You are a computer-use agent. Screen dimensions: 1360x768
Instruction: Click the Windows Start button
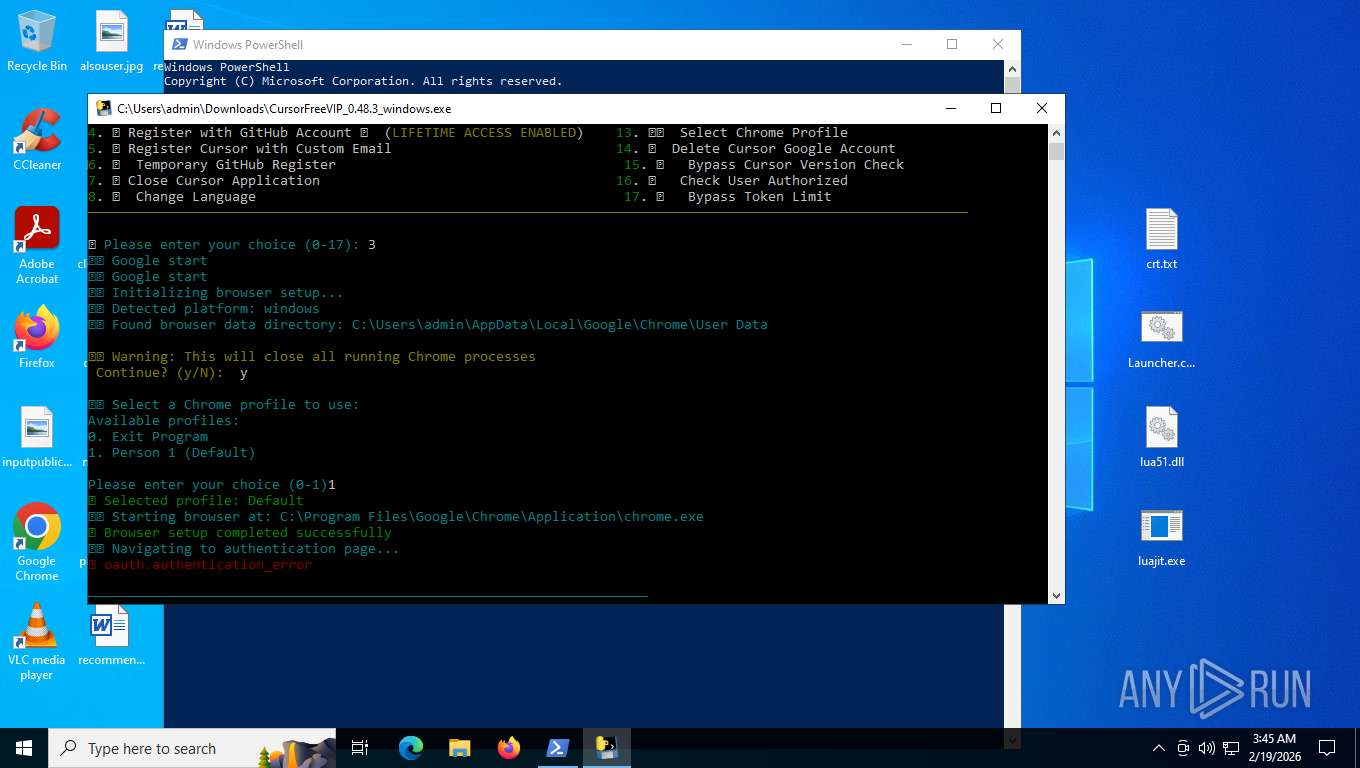[x=24, y=748]
